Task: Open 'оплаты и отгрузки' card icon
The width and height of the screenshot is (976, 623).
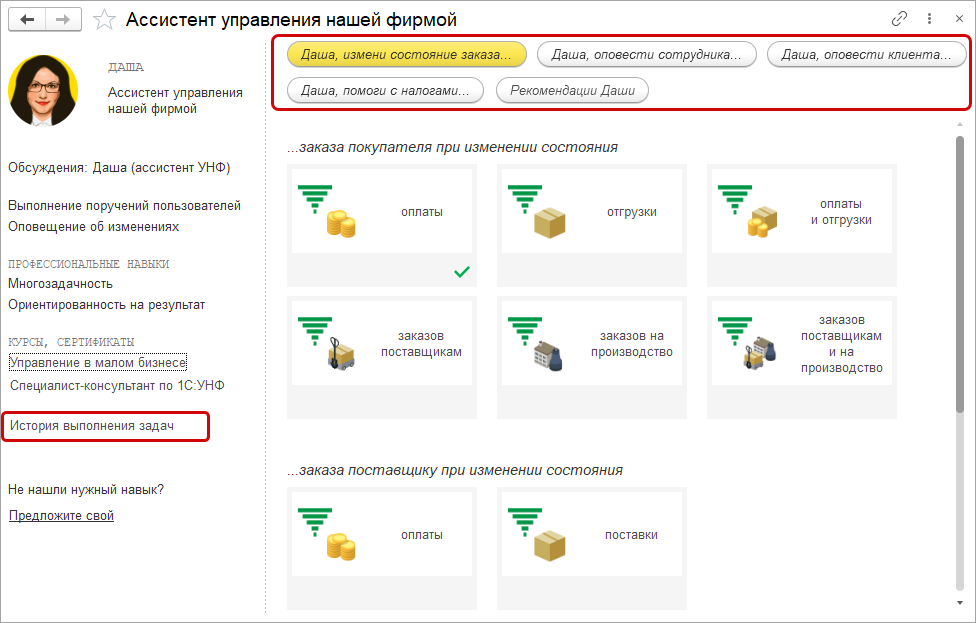Action: pyautogui.click(x=748, y=211)
